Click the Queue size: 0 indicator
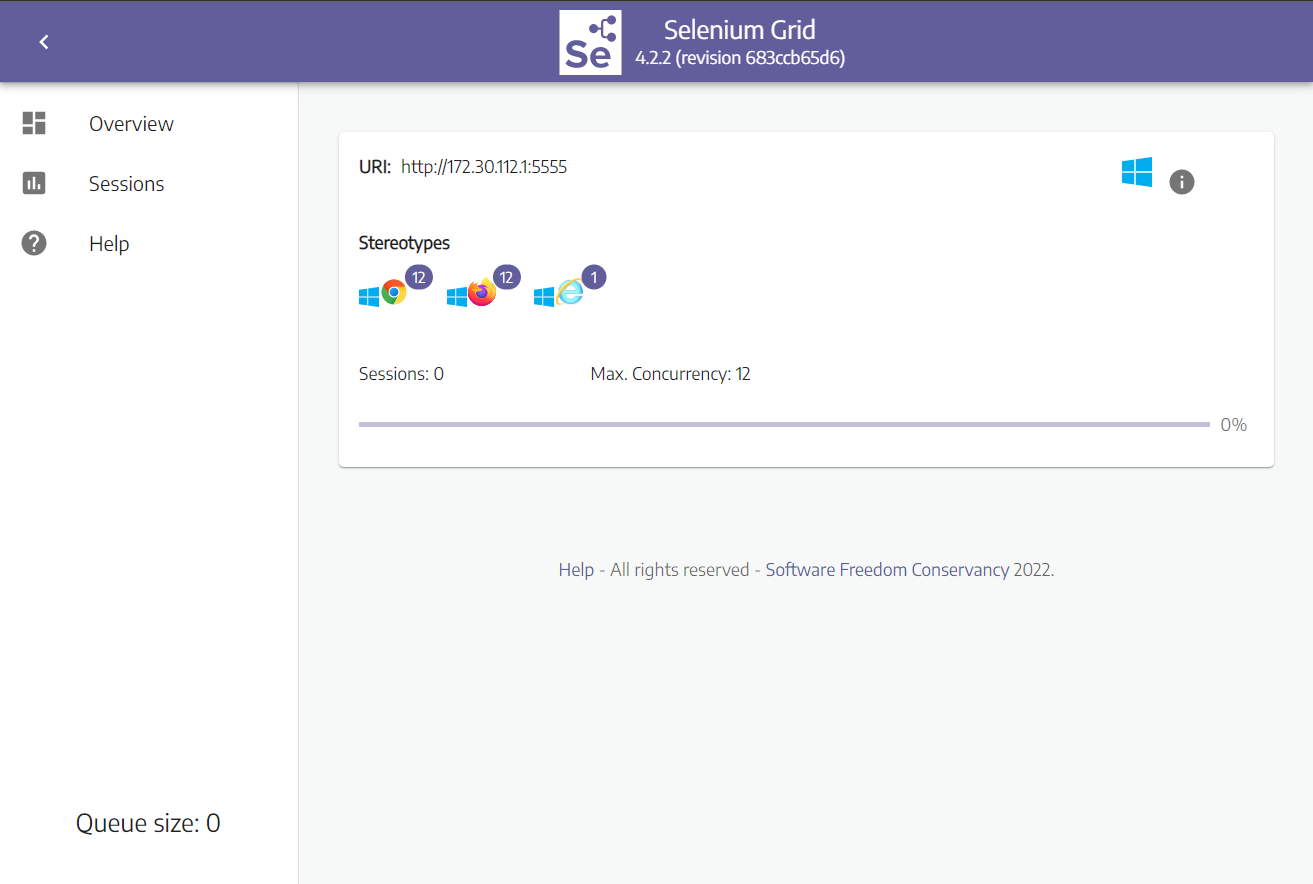Viewport: 1313px width, 884px height. 148,823
